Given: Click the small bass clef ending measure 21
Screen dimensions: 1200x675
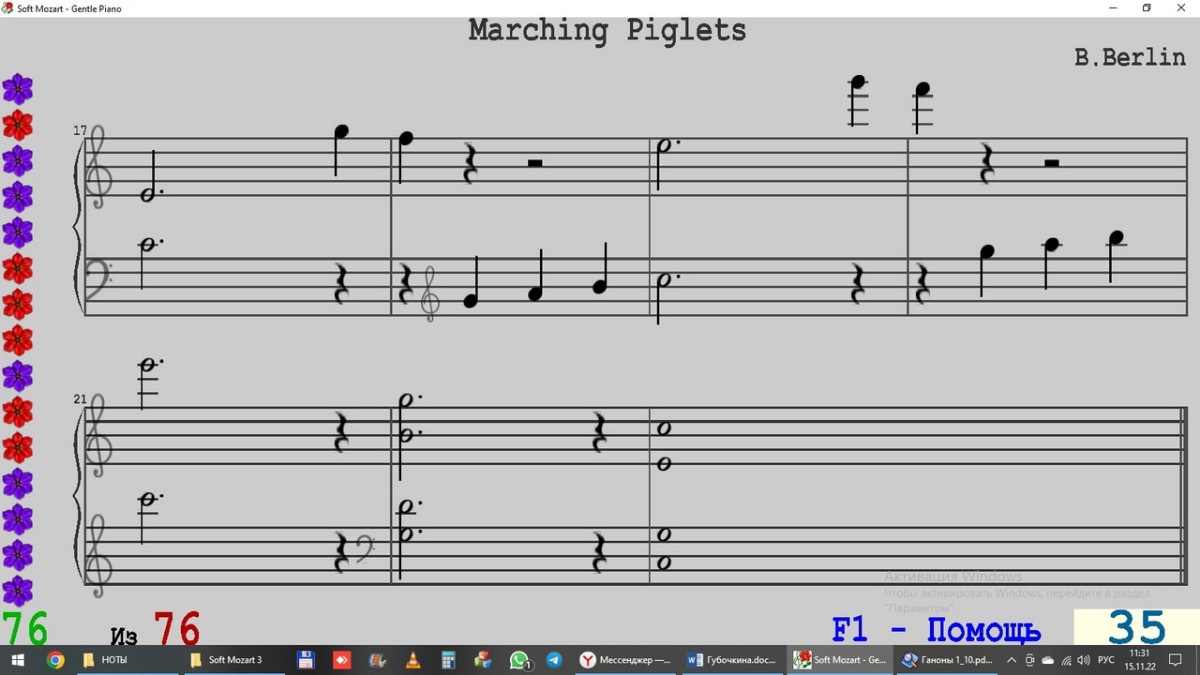Looking at the screenshot, I should pyautogui.click(x=364, y=547).
